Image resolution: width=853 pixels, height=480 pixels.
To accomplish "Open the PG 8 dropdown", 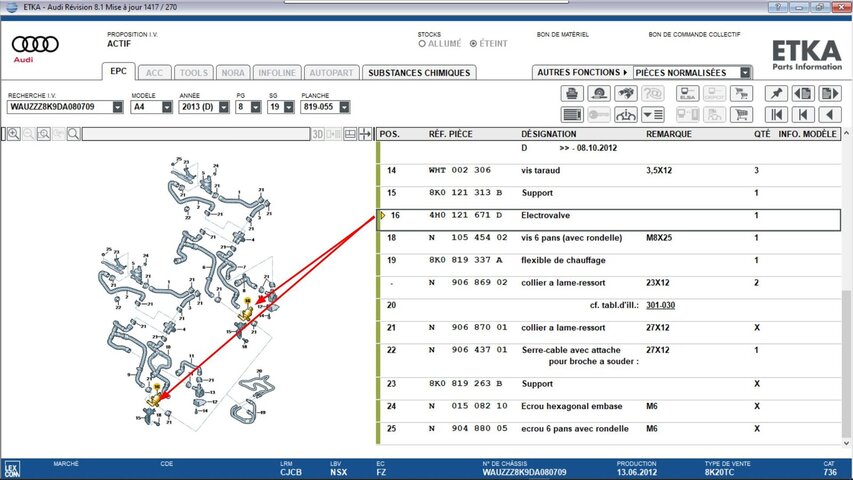I will point(256,107).
